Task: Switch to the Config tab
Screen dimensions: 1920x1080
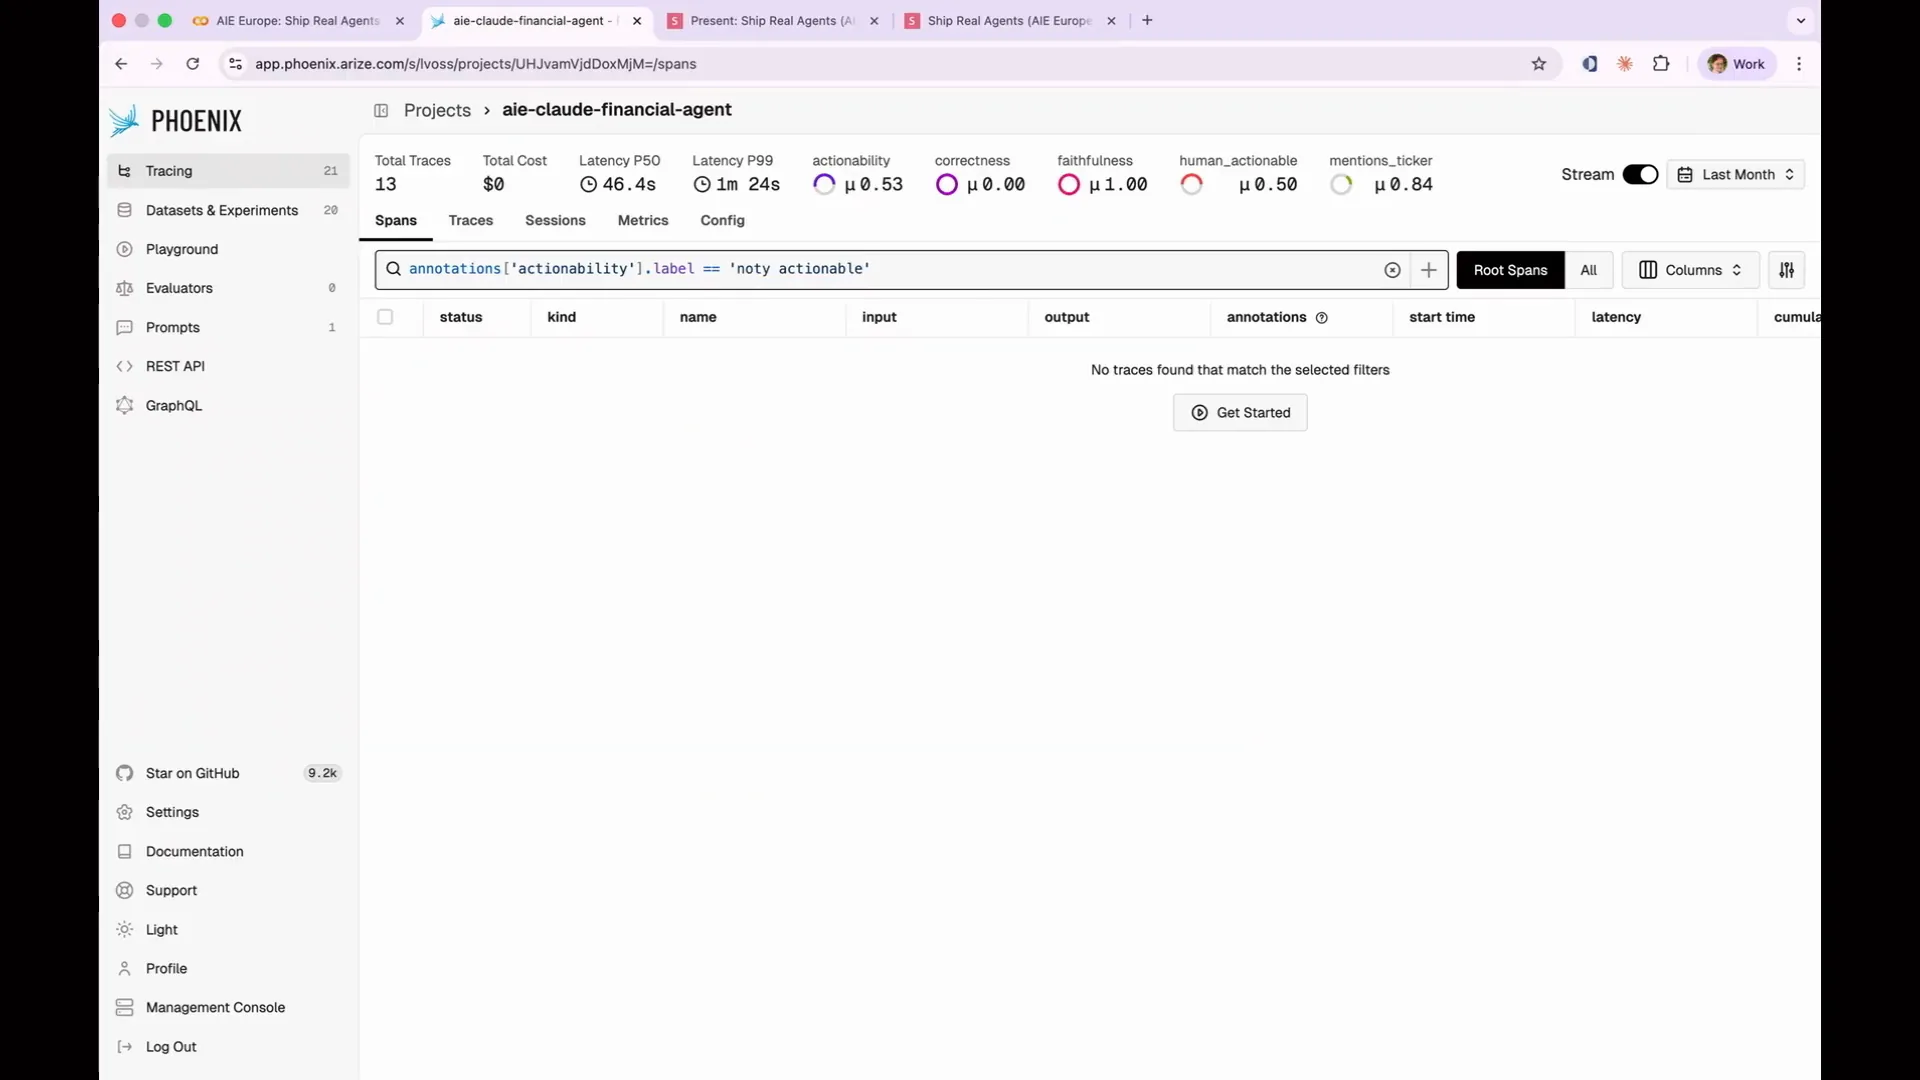Action: coord(722,220)
